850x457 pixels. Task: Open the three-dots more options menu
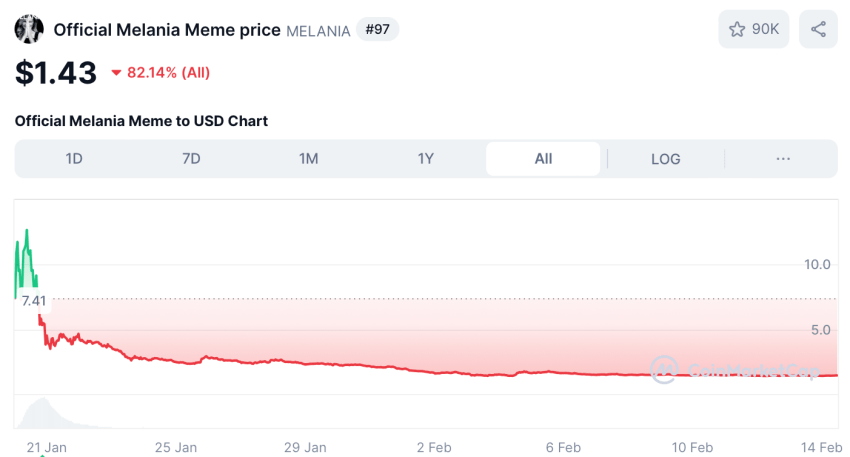(x=783, y=159)
